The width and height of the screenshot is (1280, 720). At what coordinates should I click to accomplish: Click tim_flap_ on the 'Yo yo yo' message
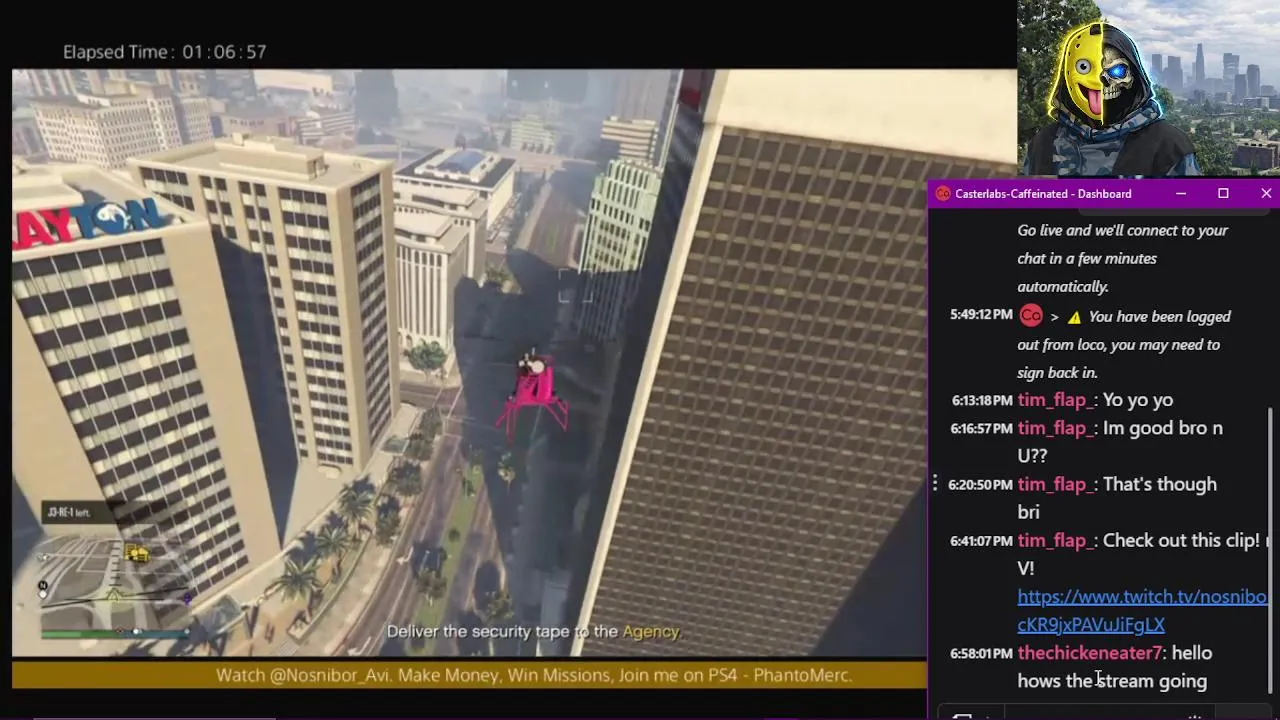coord(1055,400)
